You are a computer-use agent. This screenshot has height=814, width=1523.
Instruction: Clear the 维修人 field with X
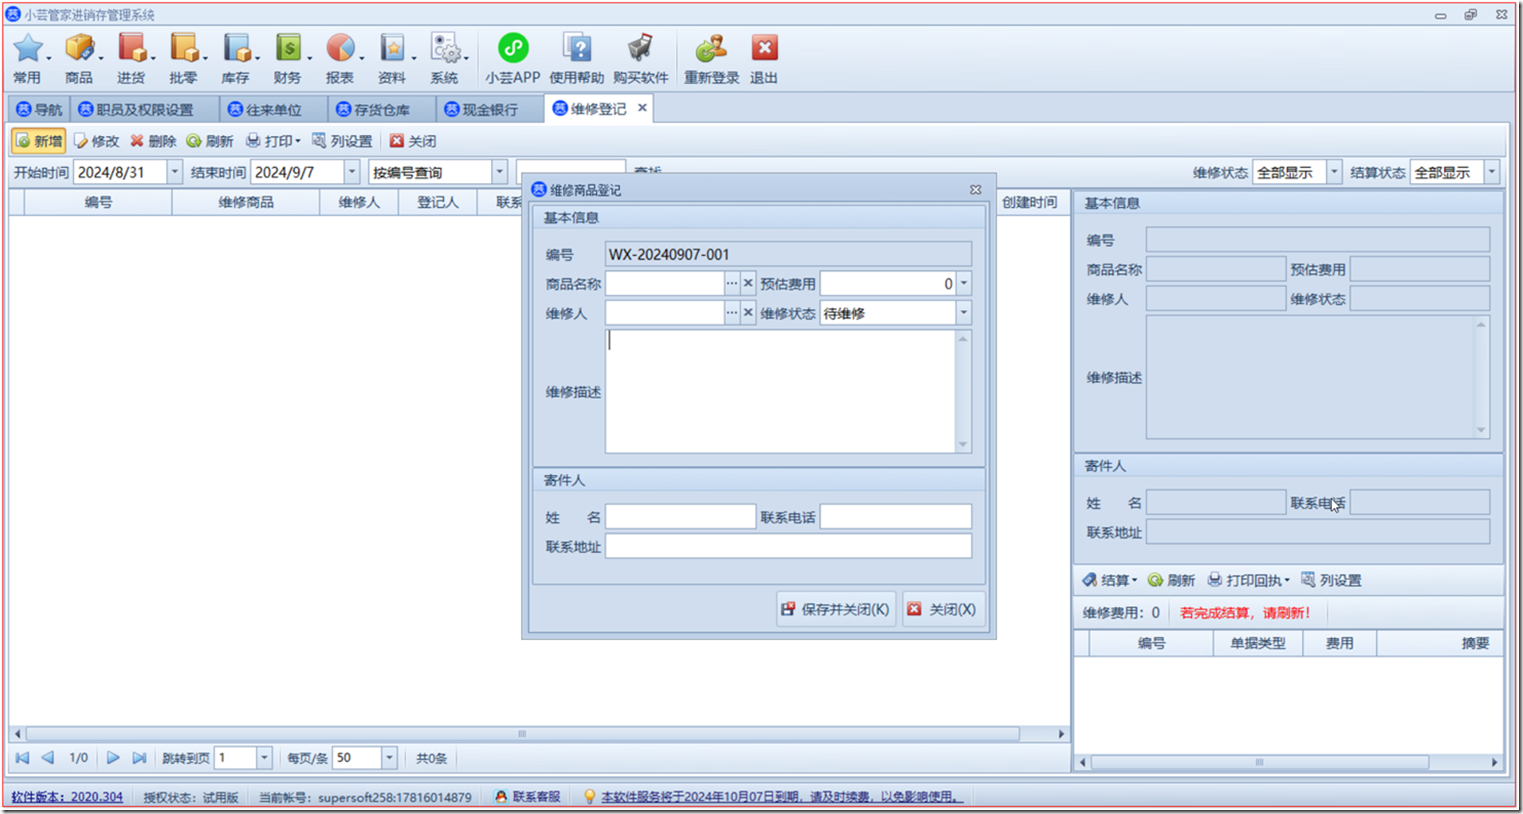tap(748, 313)
